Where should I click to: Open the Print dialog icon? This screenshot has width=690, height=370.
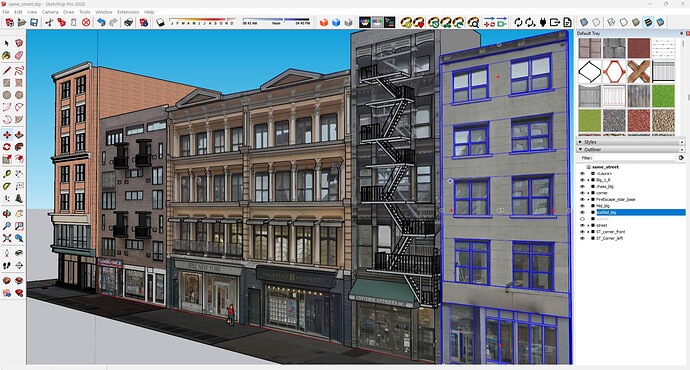point(128,22)
